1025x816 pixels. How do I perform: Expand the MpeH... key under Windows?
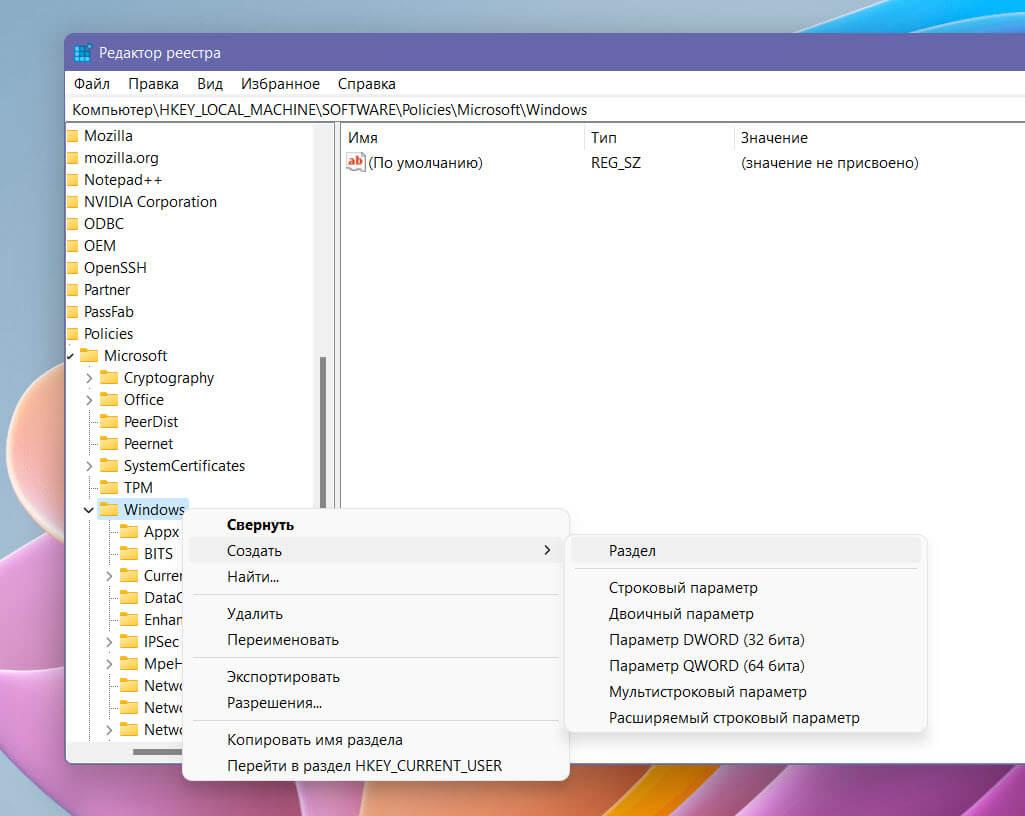pos(109,664)
